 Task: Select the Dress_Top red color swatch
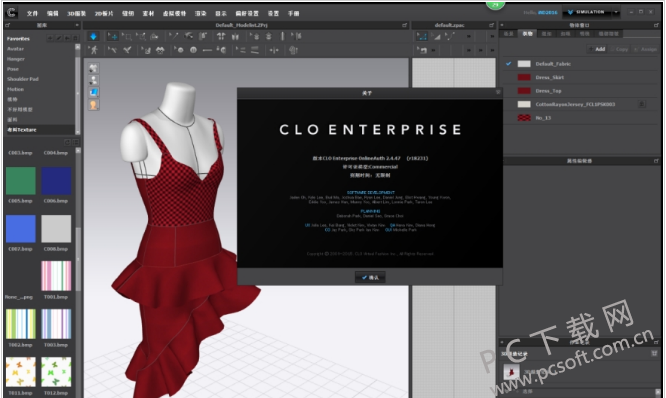pyautogui.click(x=524, y=91)
